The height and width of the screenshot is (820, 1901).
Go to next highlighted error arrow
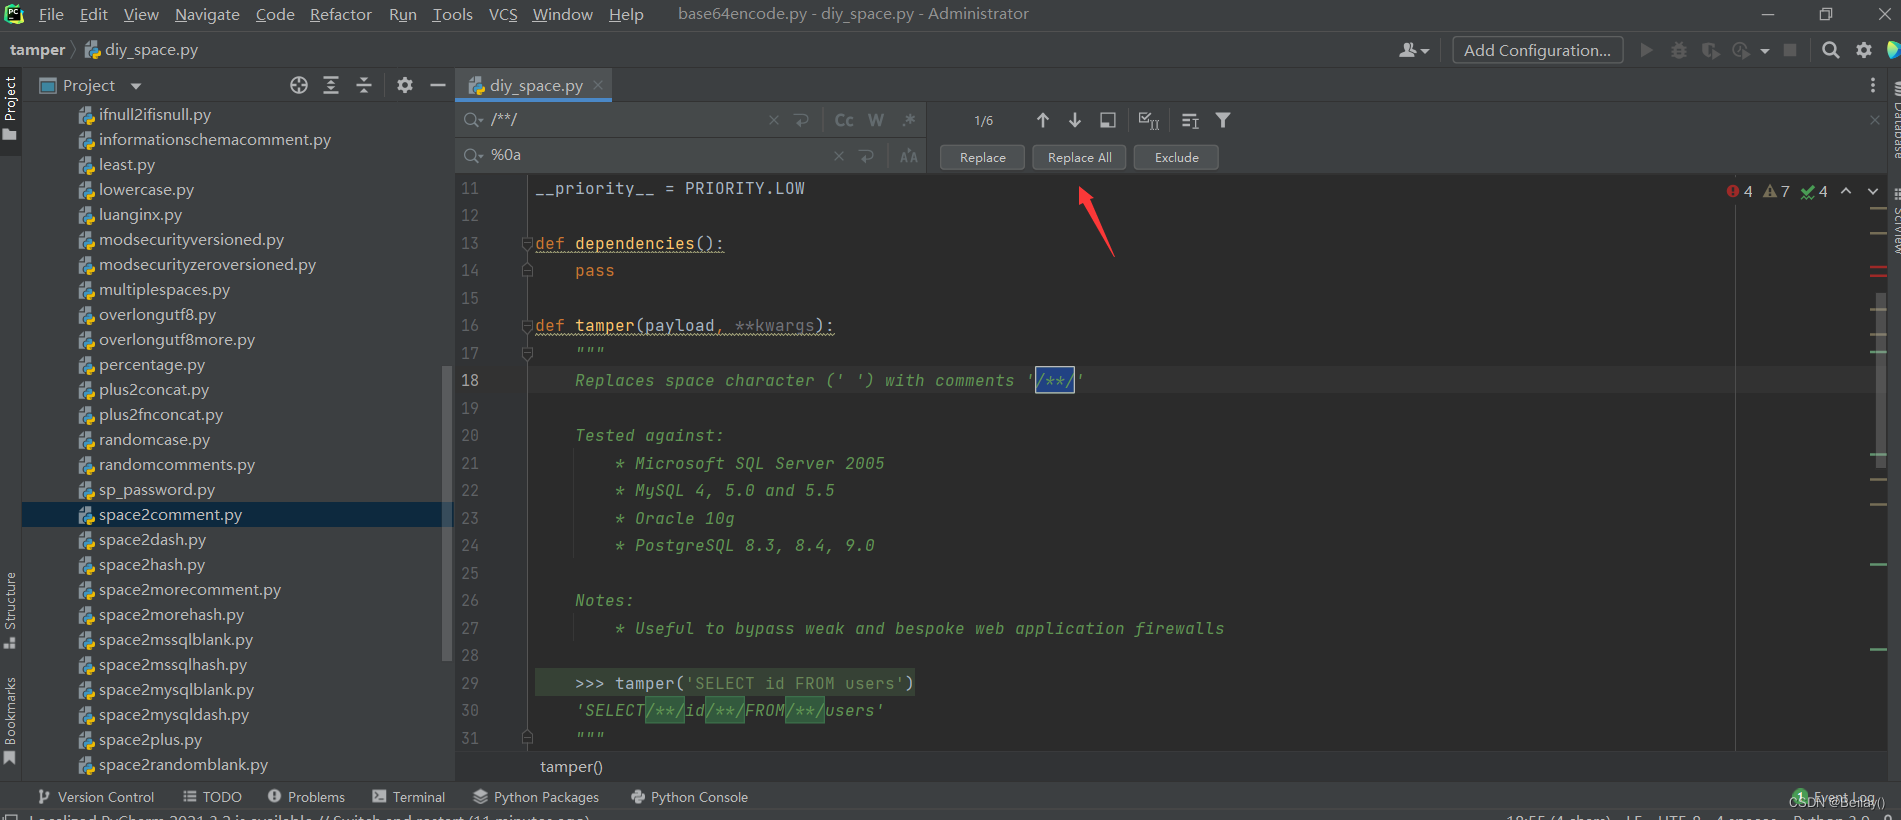(1873, 191)
